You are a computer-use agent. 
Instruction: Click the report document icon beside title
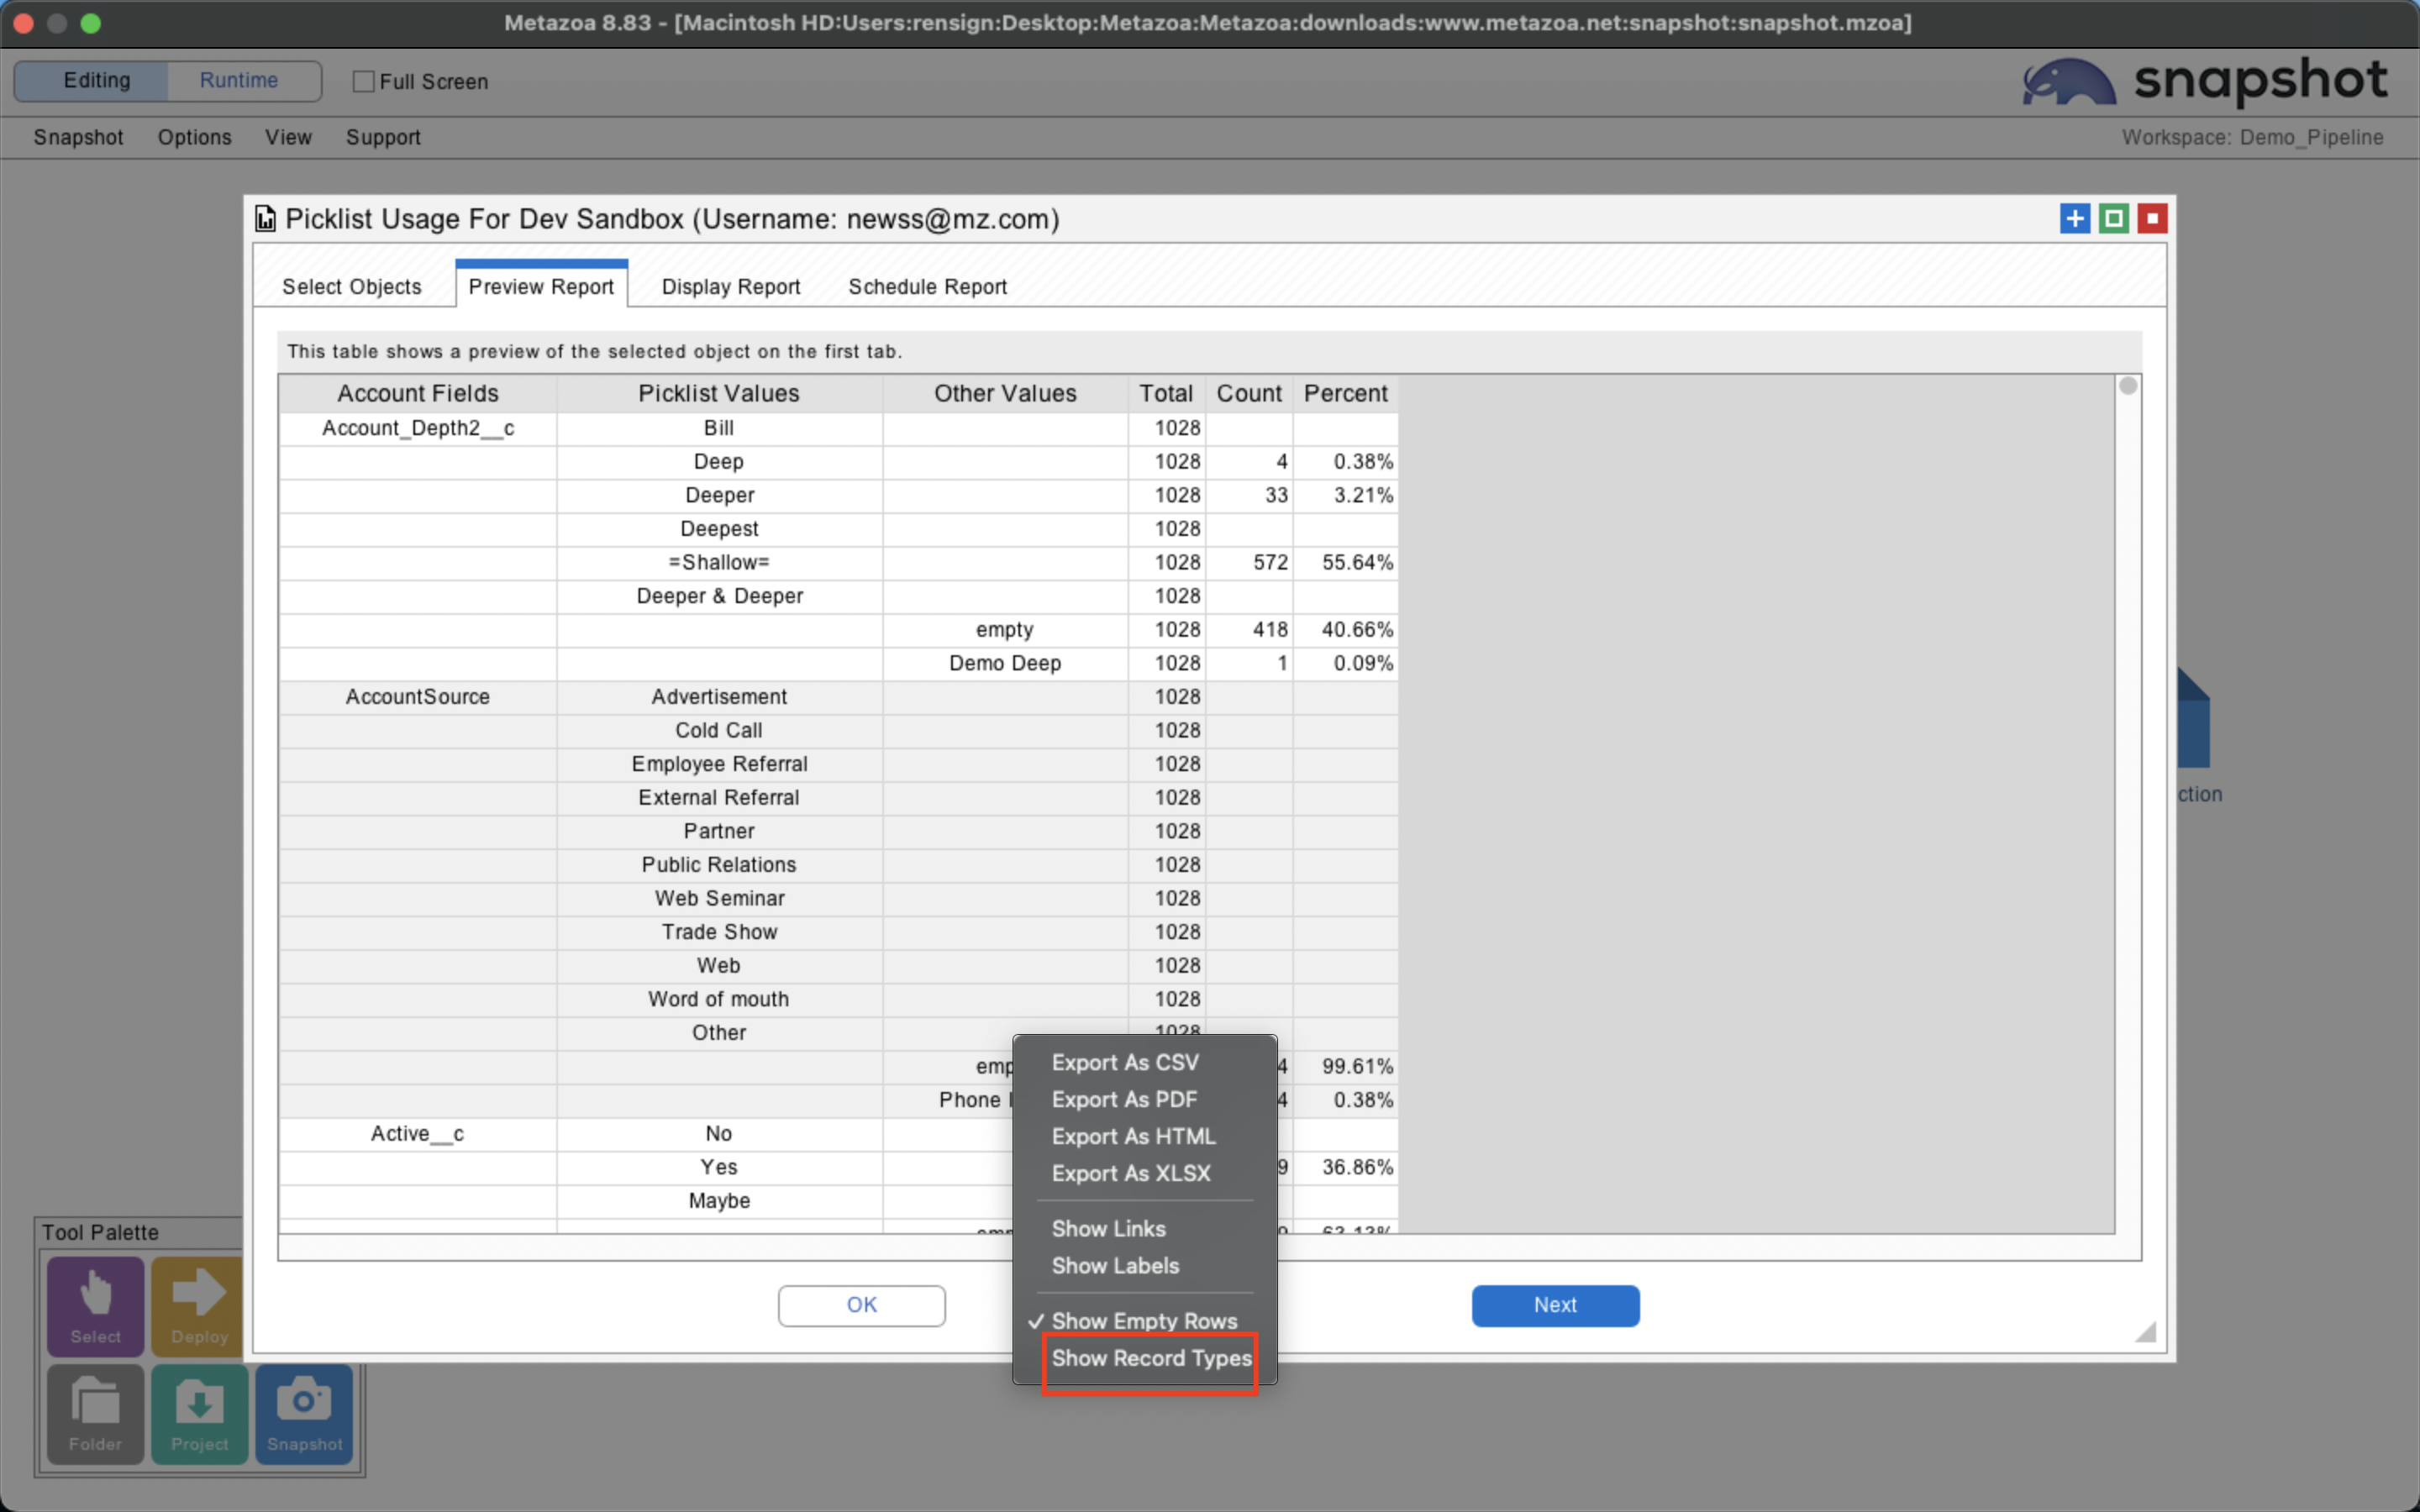pos(265,219)
